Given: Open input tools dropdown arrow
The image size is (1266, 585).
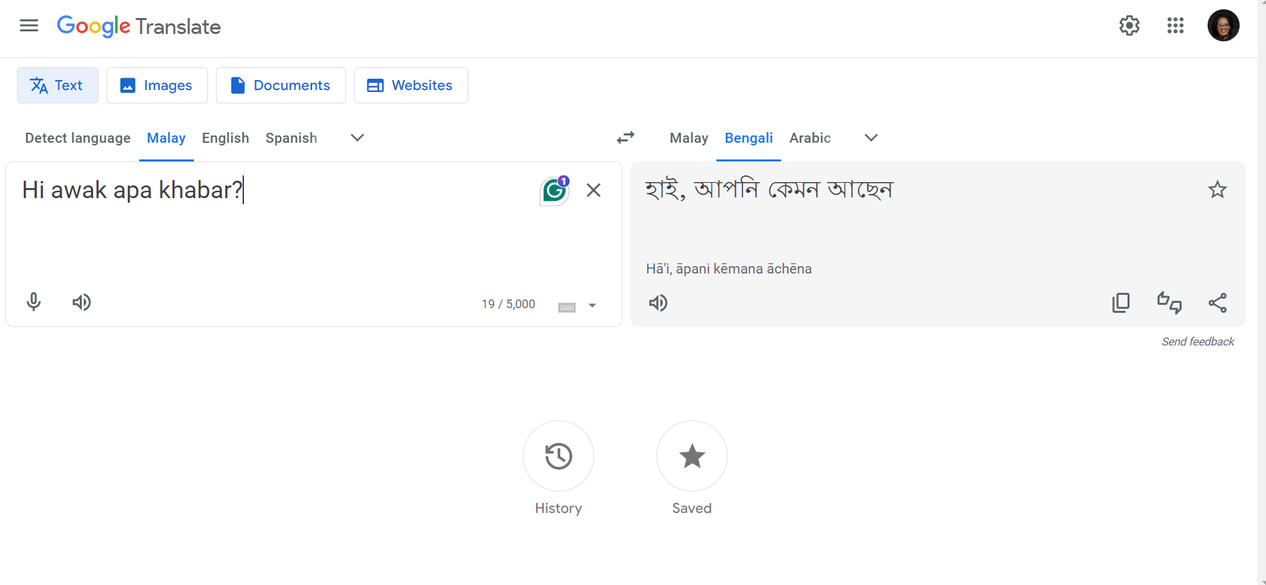Looking at the screenshot, I should click(x=592, y=306).
